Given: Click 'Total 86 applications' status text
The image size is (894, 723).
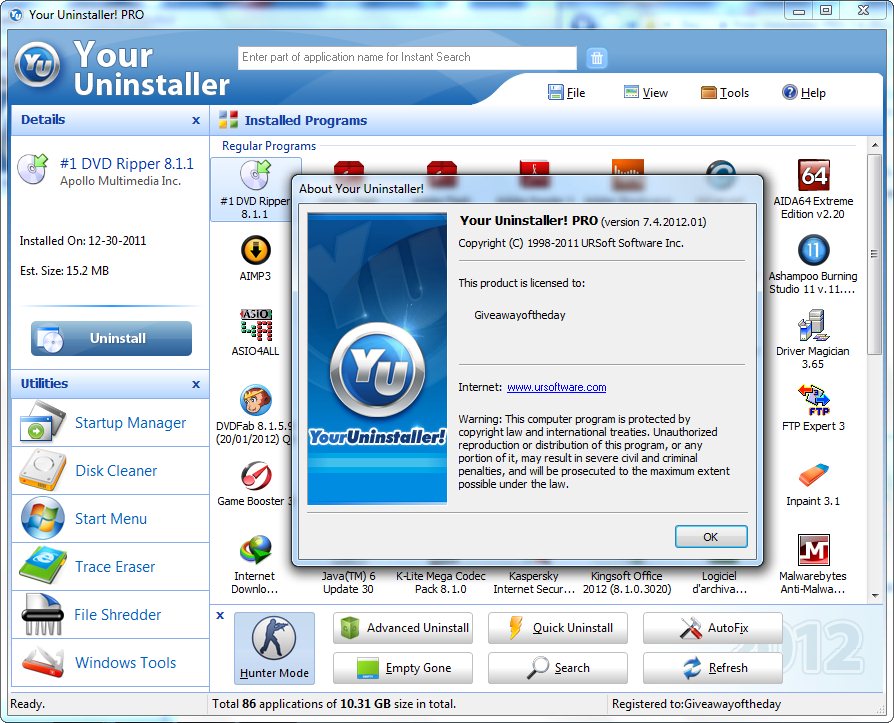Looking at the screenshot, I should click(334, 704).
